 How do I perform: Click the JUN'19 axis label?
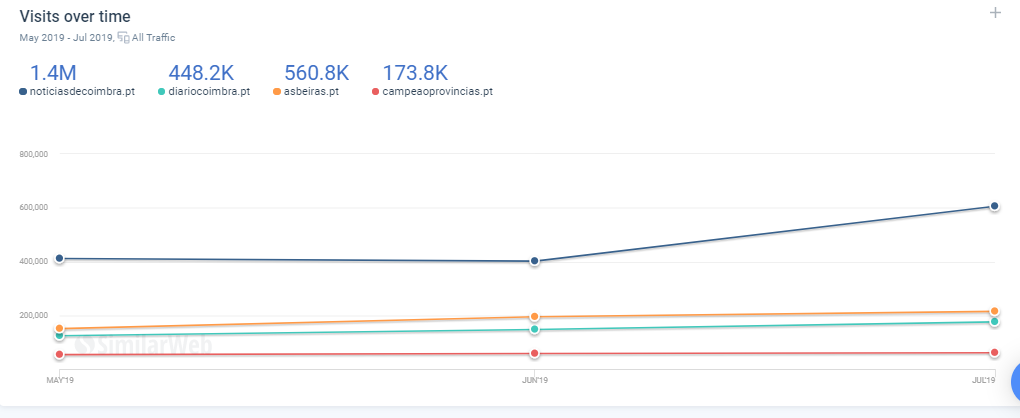click(x=535, y=380)
